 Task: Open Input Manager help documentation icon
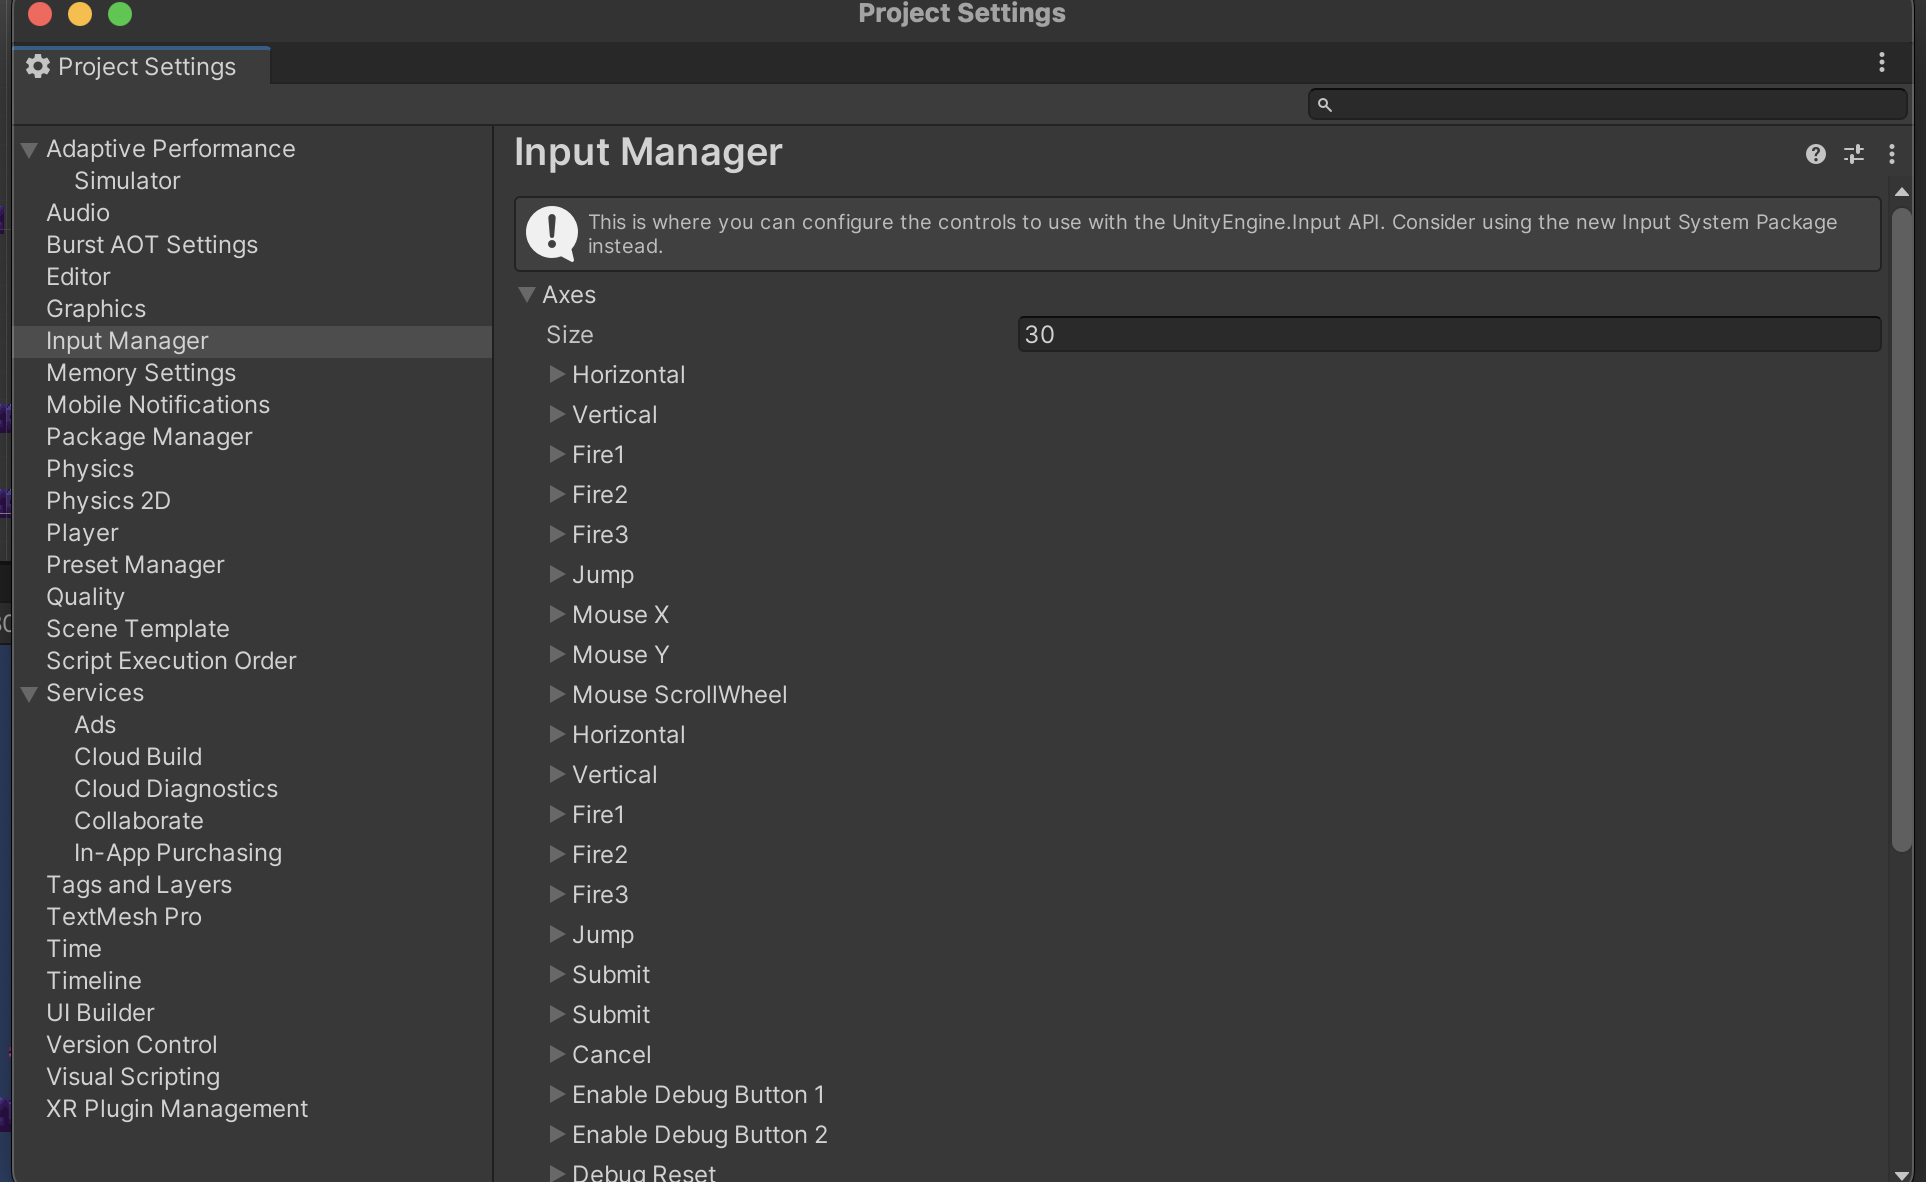point(1815,154)
